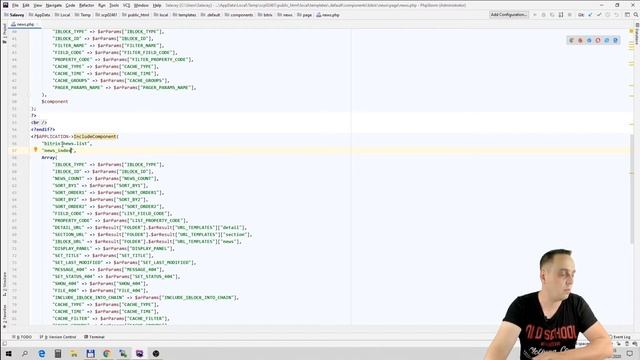
Task: Open the Refactor menu
Action: pos(86,5)
